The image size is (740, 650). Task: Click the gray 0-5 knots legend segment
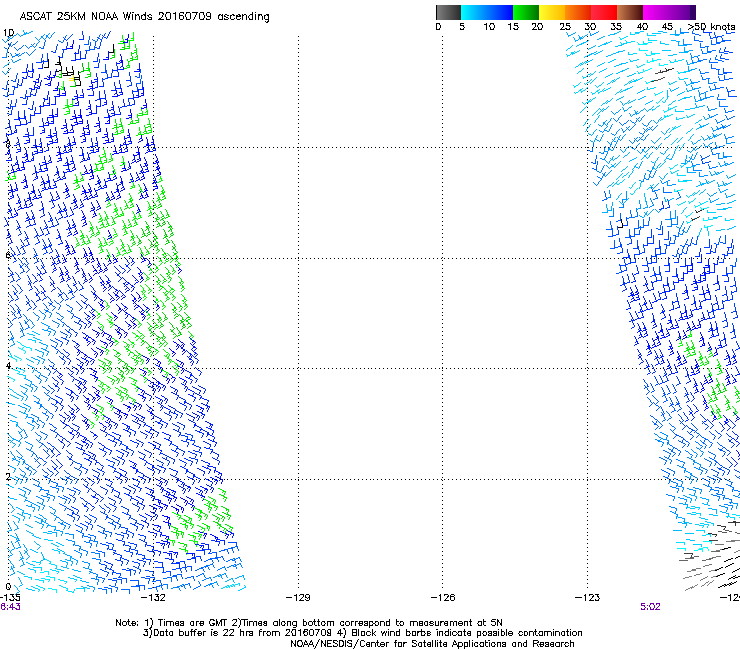pos(448,12)
